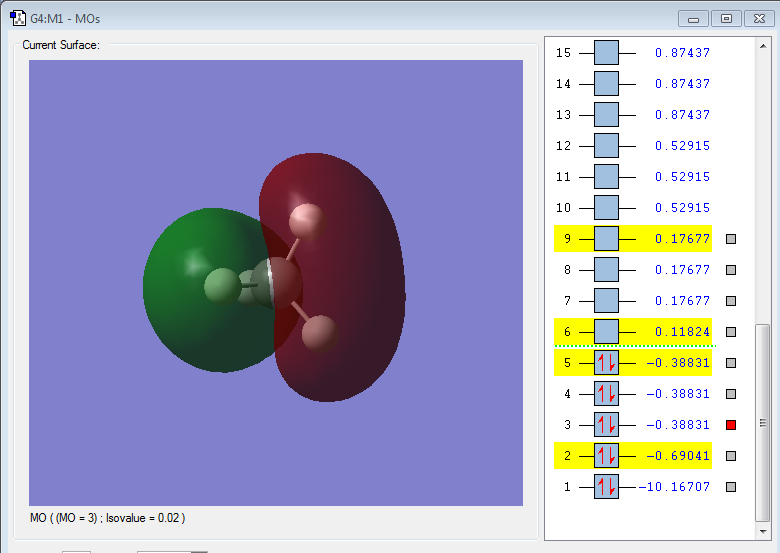Screen dimensions: 780x553
Task: Click the scroll-down arrow of orbital list
Action: [763, 532]
